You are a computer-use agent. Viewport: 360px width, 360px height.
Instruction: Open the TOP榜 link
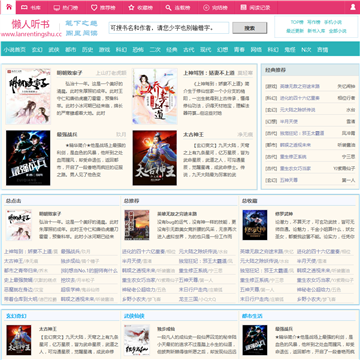pos(297,22)
